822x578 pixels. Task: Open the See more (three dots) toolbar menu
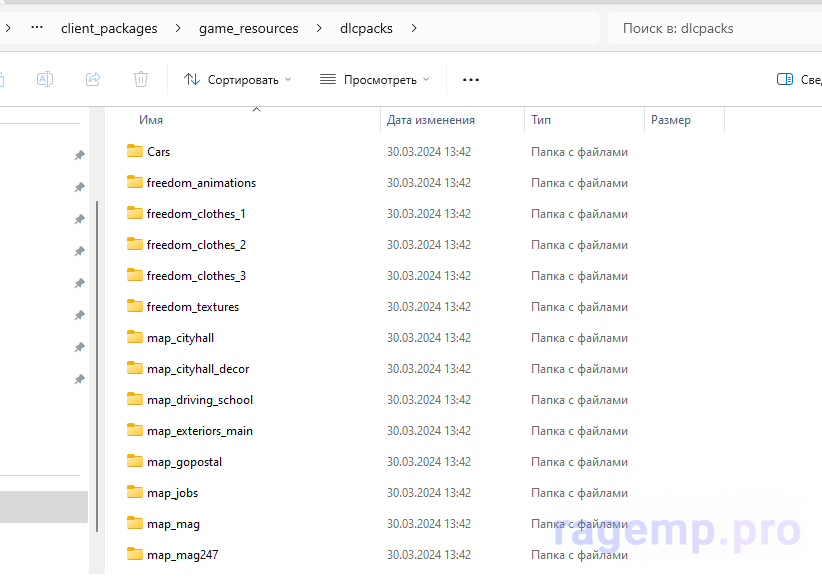471,79
